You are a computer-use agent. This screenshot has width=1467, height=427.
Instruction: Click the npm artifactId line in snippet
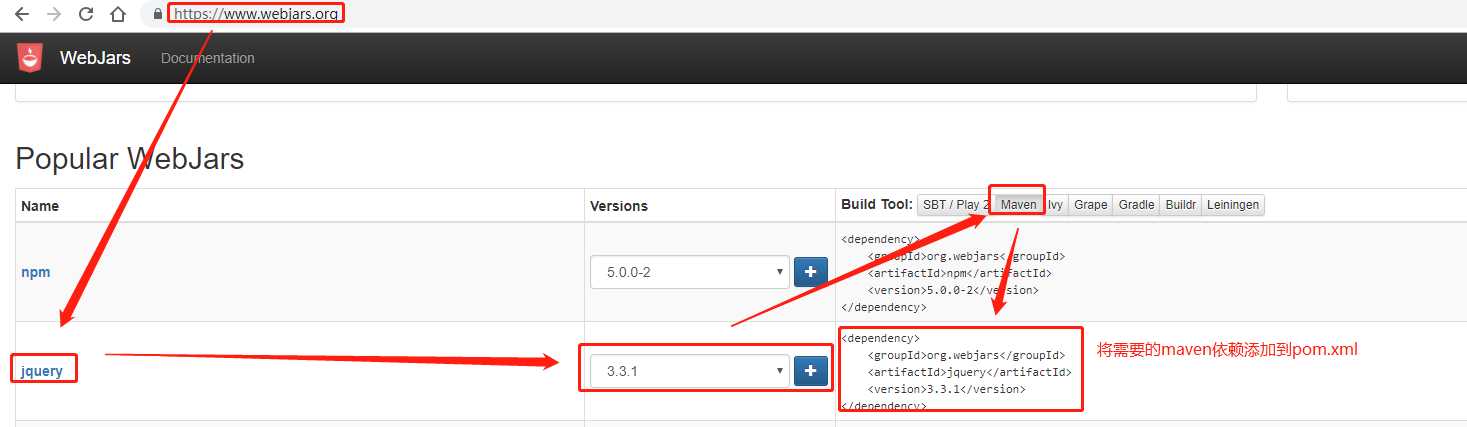(x=959, y=273)
